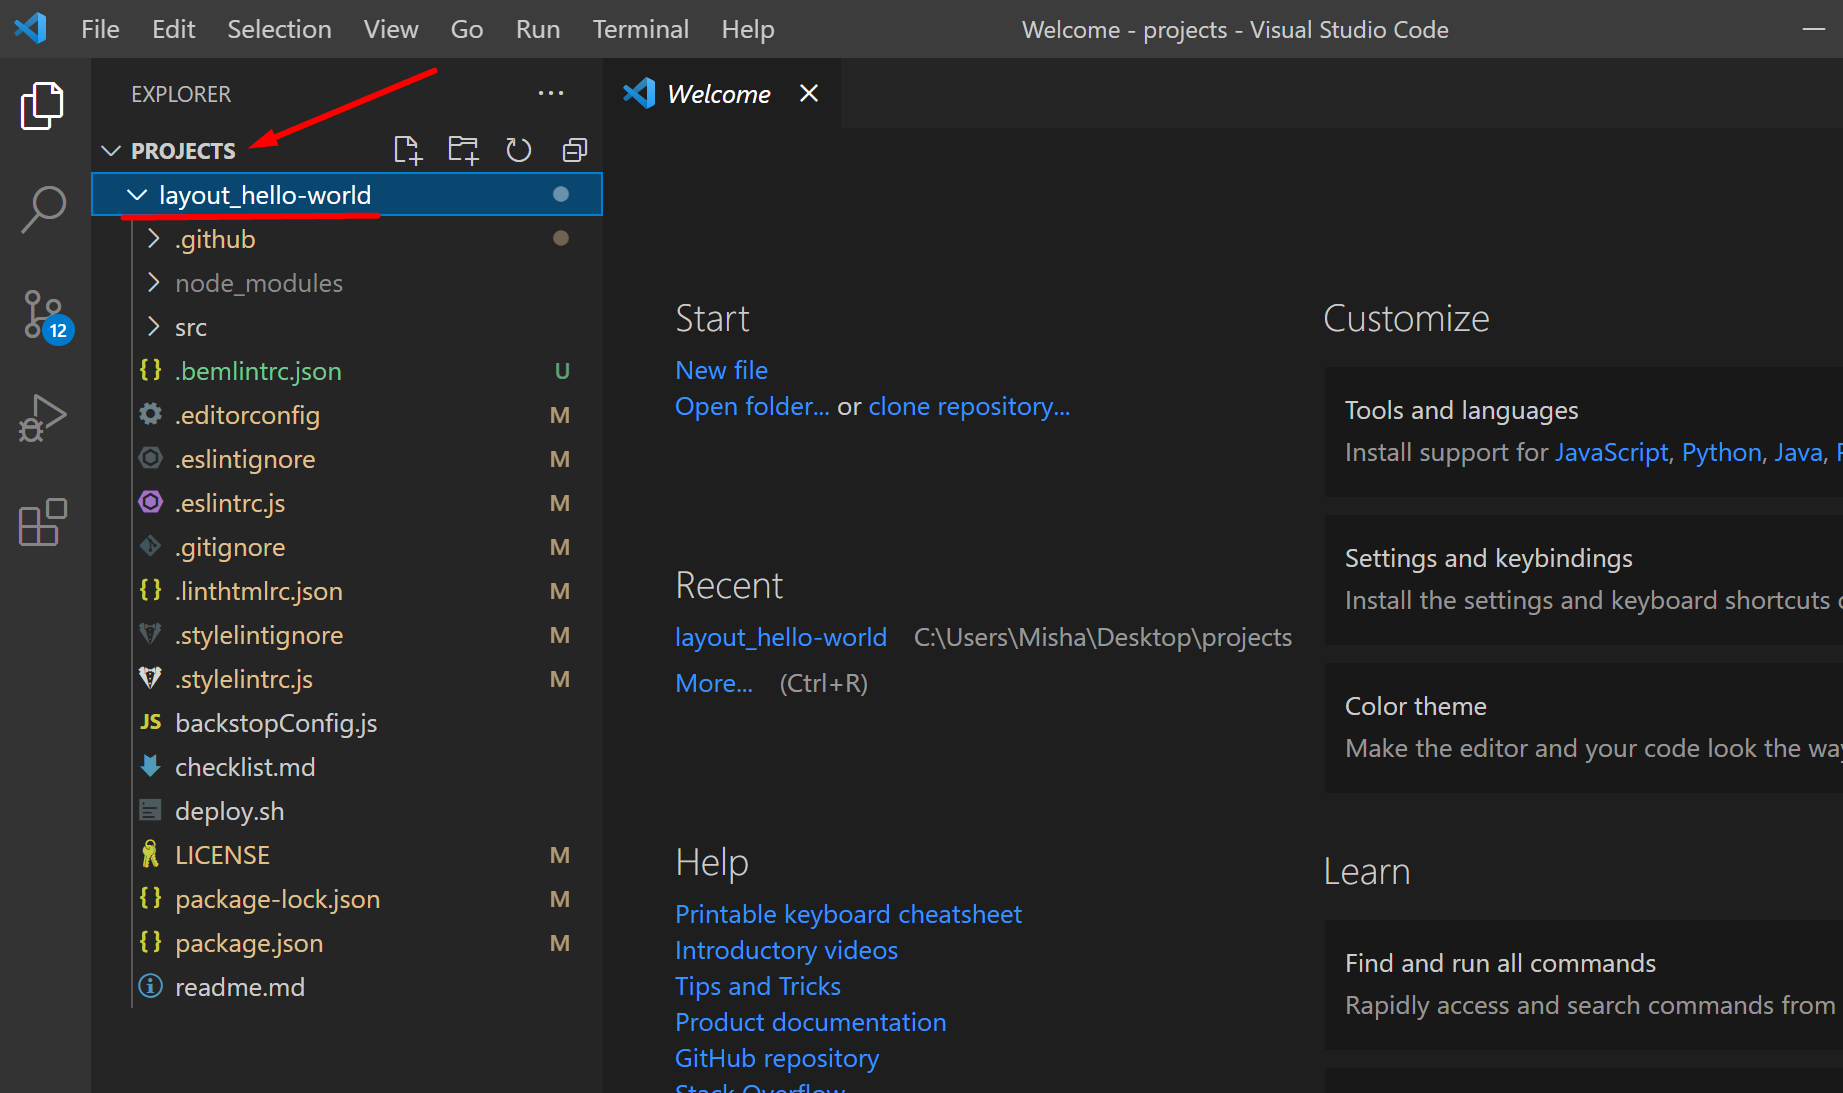1843x1093 pixels.
Task: Open Product documentation link
Action: (810, 1022)
